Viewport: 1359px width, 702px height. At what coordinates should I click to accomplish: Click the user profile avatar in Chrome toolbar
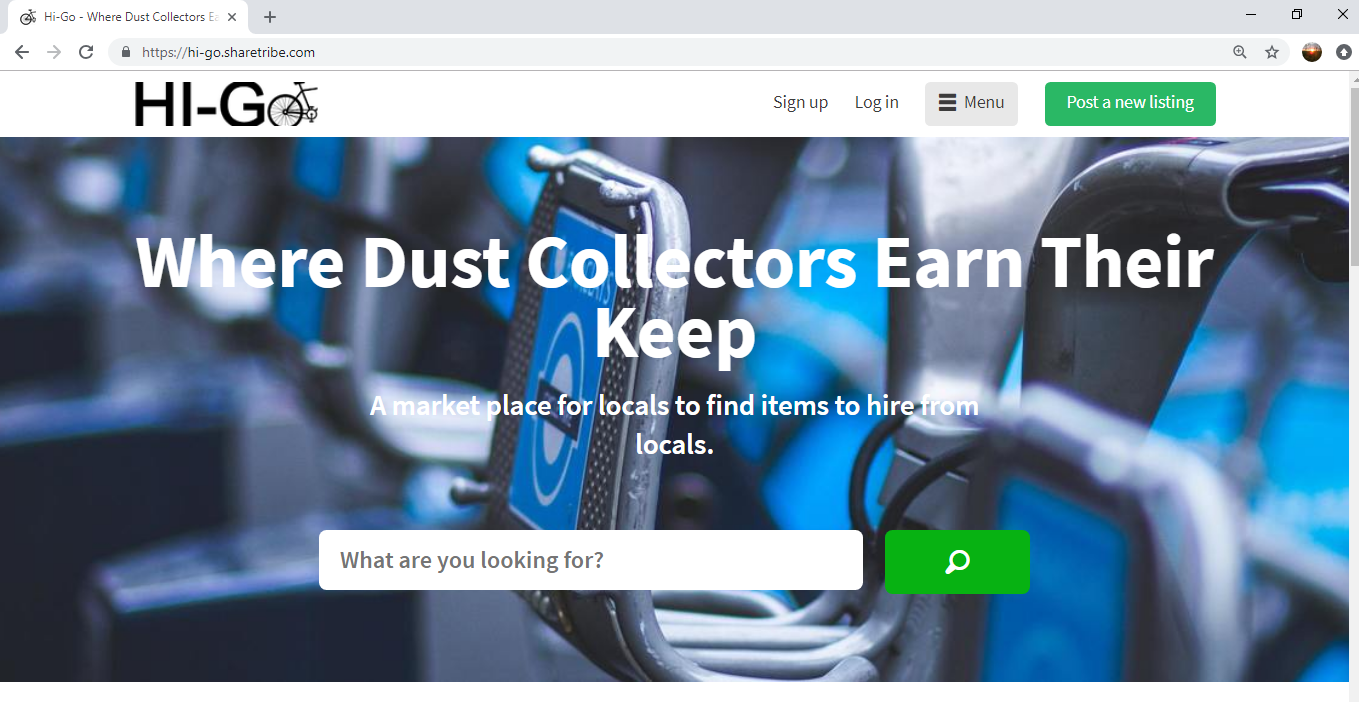tap(1312, 52)
